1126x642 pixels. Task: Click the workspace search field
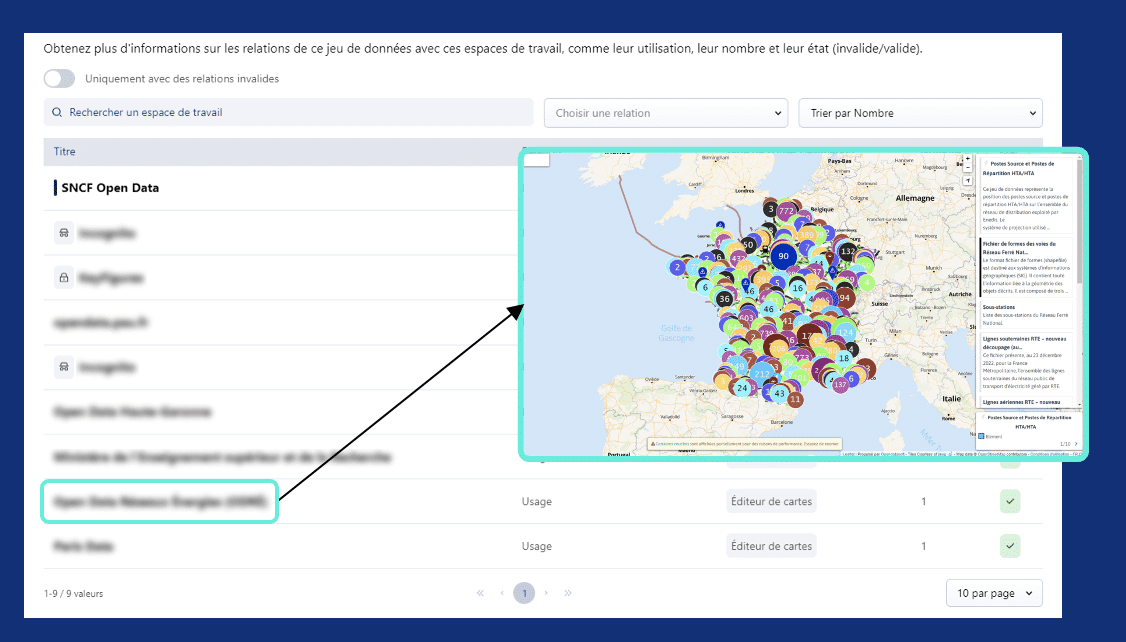coord(288,113)
